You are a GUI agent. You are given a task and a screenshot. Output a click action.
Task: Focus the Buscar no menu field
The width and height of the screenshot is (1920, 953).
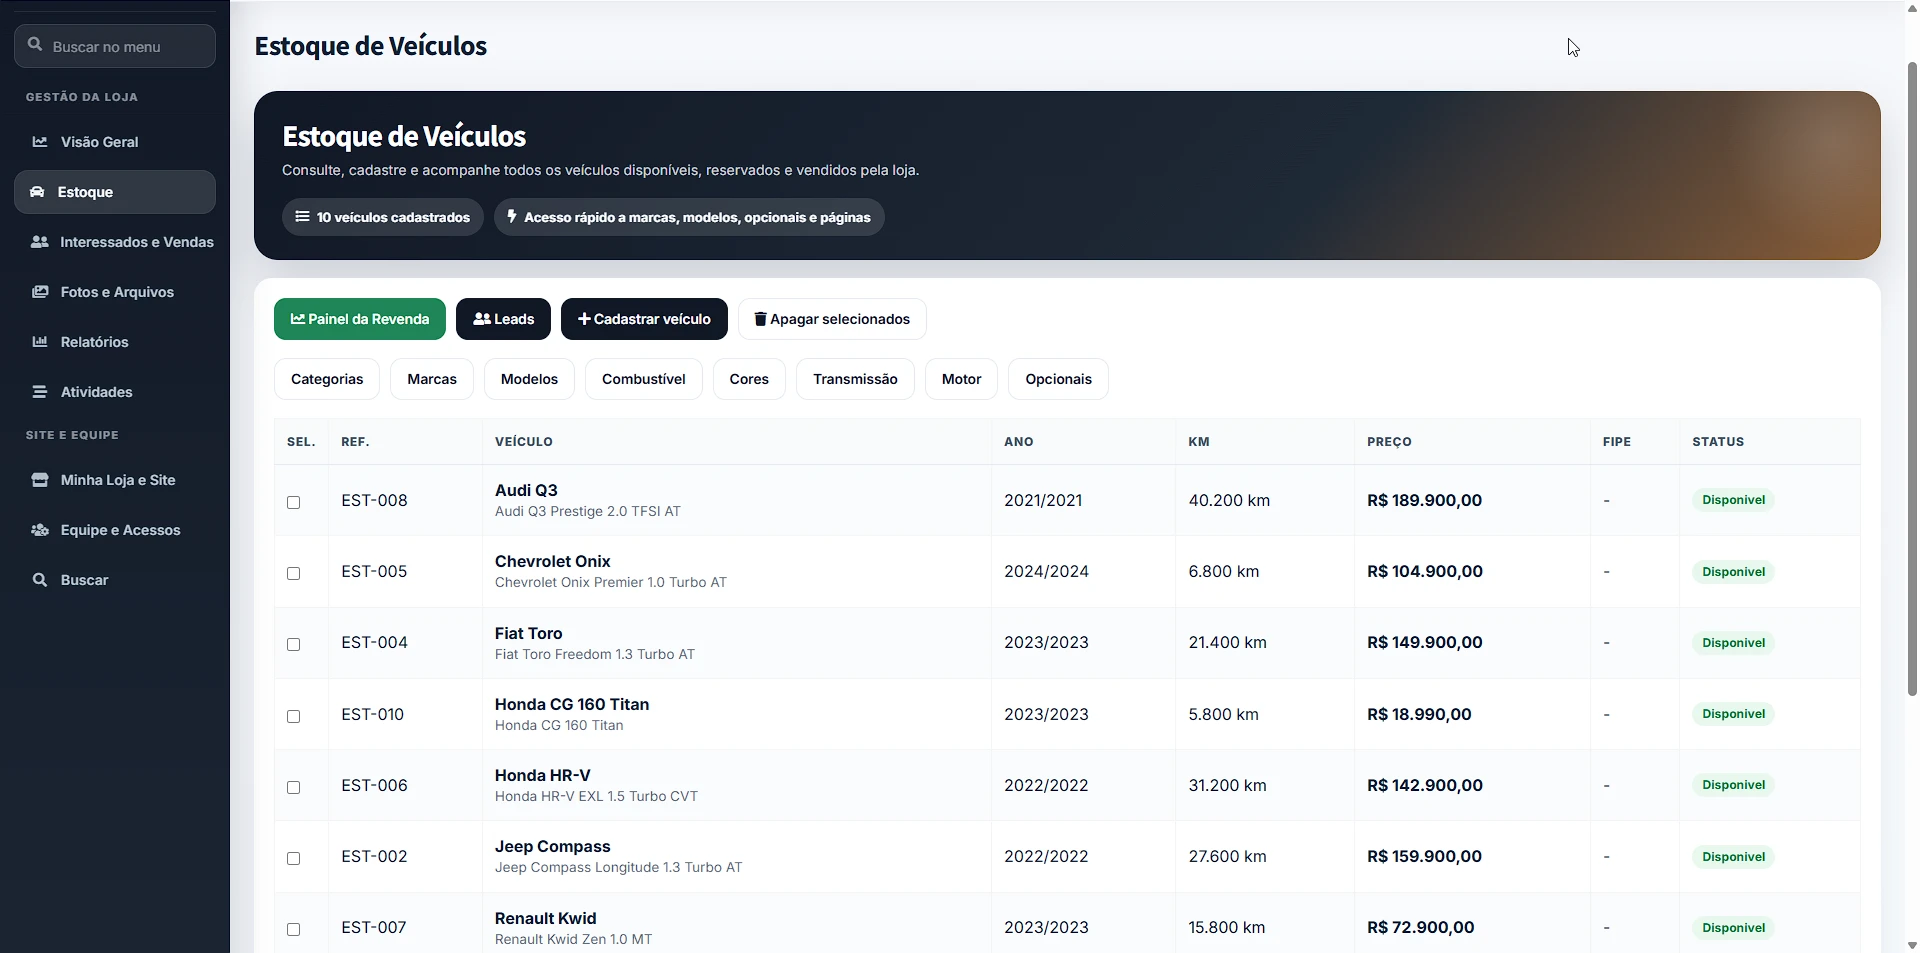click(115, 46)
